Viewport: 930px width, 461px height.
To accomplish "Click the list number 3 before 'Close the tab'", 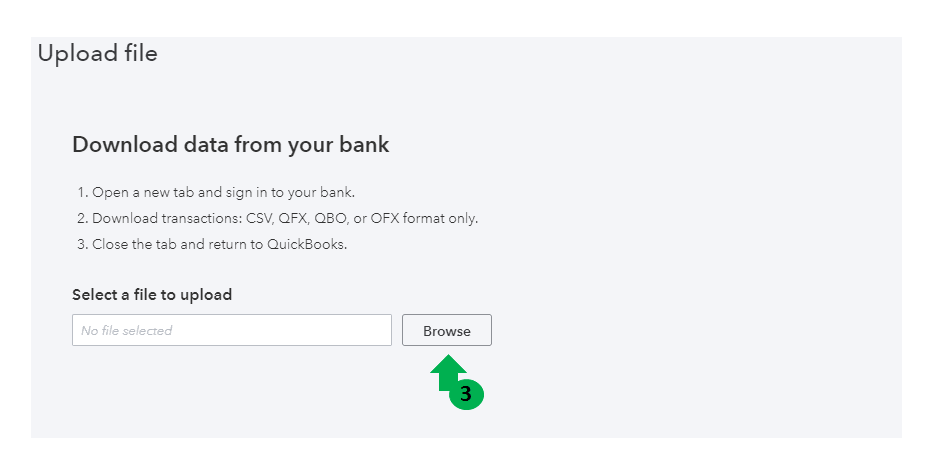I will tap(82, 245).
